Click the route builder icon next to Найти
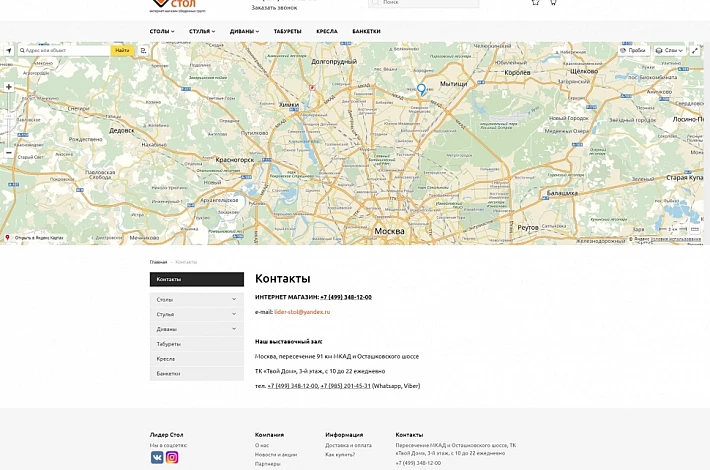This screenshot has height=470, width=710. [144, 51]
